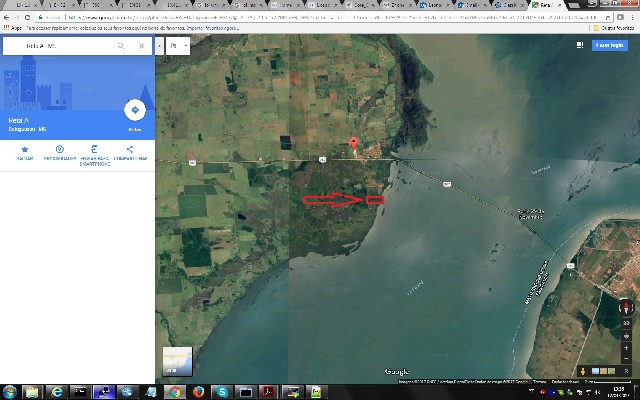The image size is (640, 400).
Task: Open the Chrome three-dot menu
Action: pos(633,18)
